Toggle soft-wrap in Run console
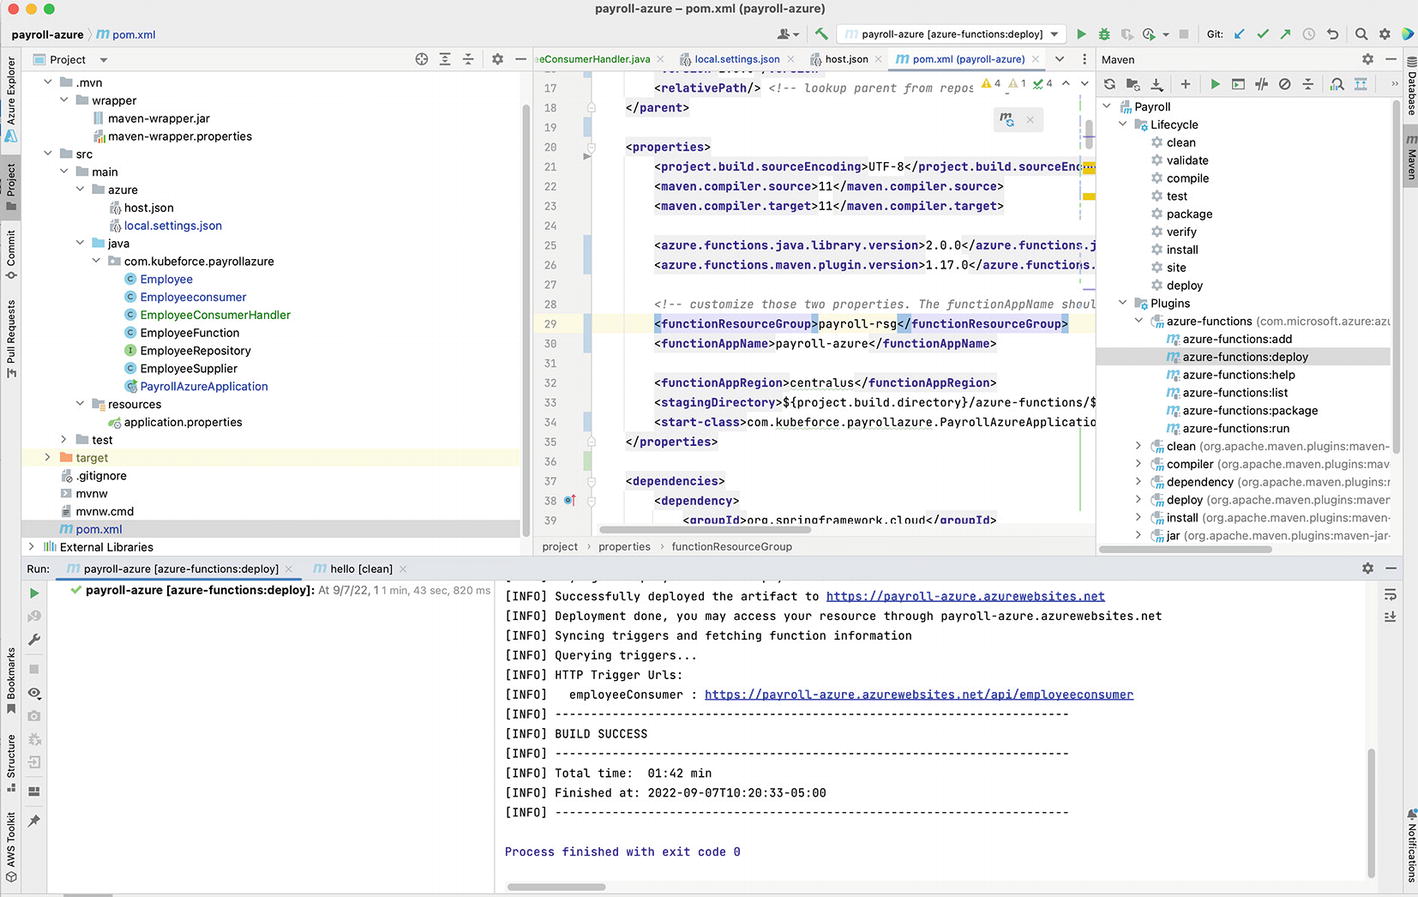The height and width of the screenshot is (897, 1418). tap(1390, 595)
